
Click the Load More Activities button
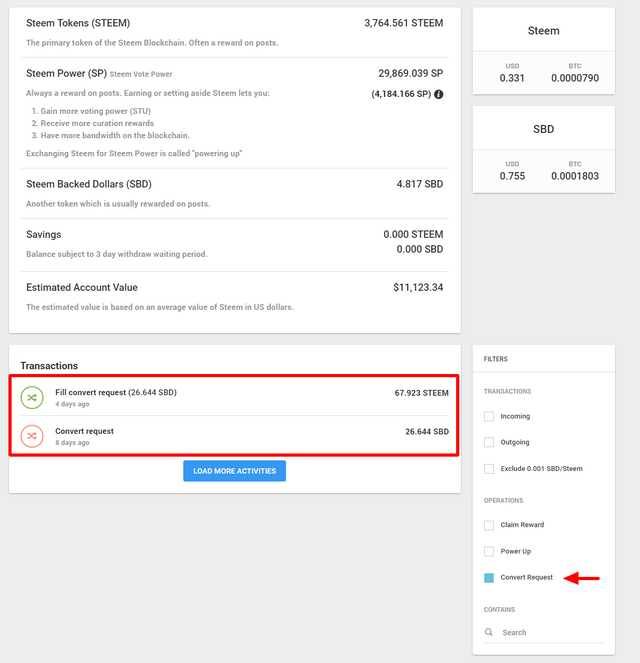pyautogui.click(x=235, y=471)
